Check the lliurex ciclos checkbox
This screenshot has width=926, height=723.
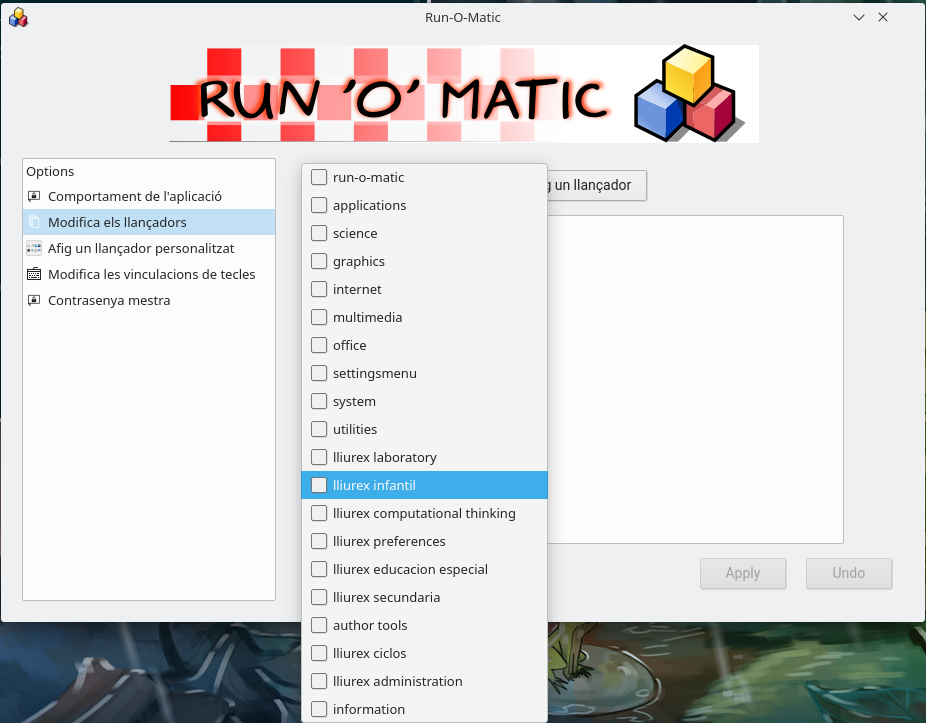319,653
